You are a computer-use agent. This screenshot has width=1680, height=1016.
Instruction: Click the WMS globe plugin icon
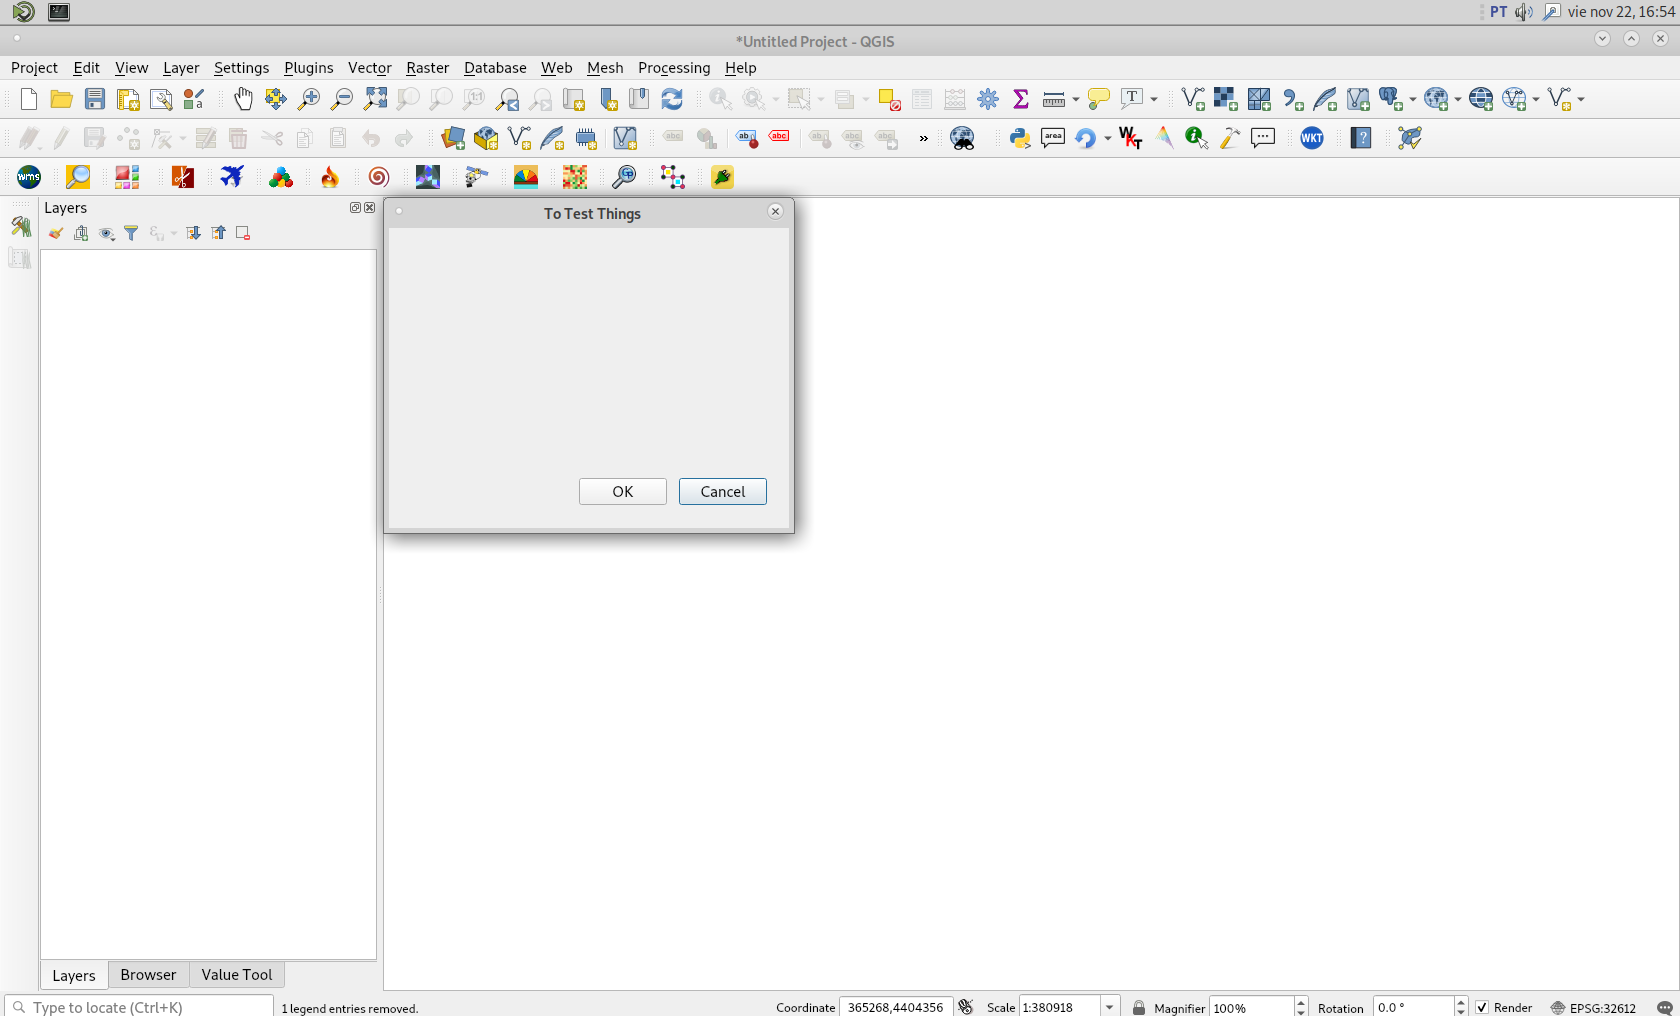[29, 177]
